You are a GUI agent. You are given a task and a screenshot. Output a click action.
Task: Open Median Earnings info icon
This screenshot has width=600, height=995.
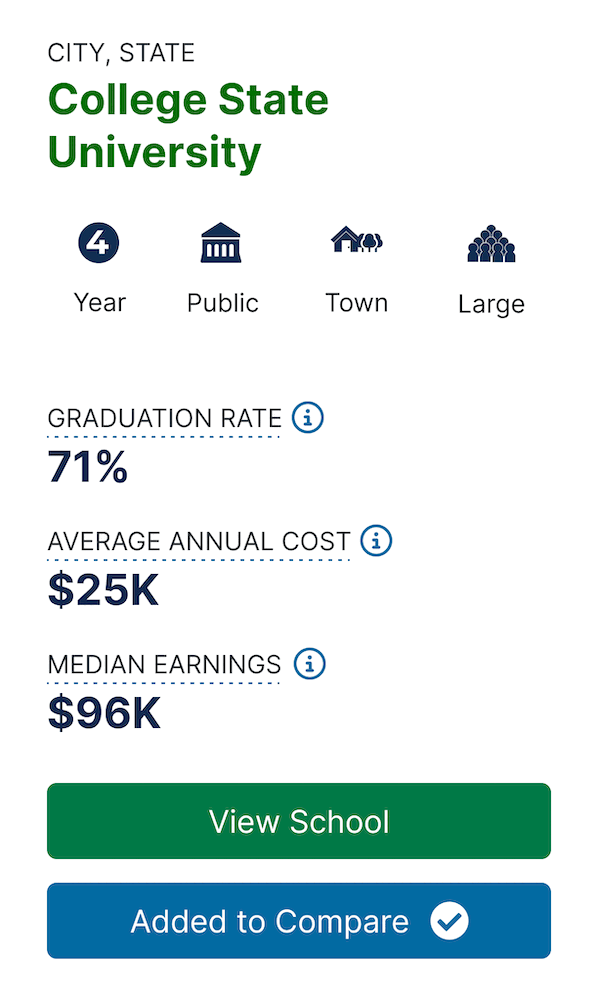(310, 664)
